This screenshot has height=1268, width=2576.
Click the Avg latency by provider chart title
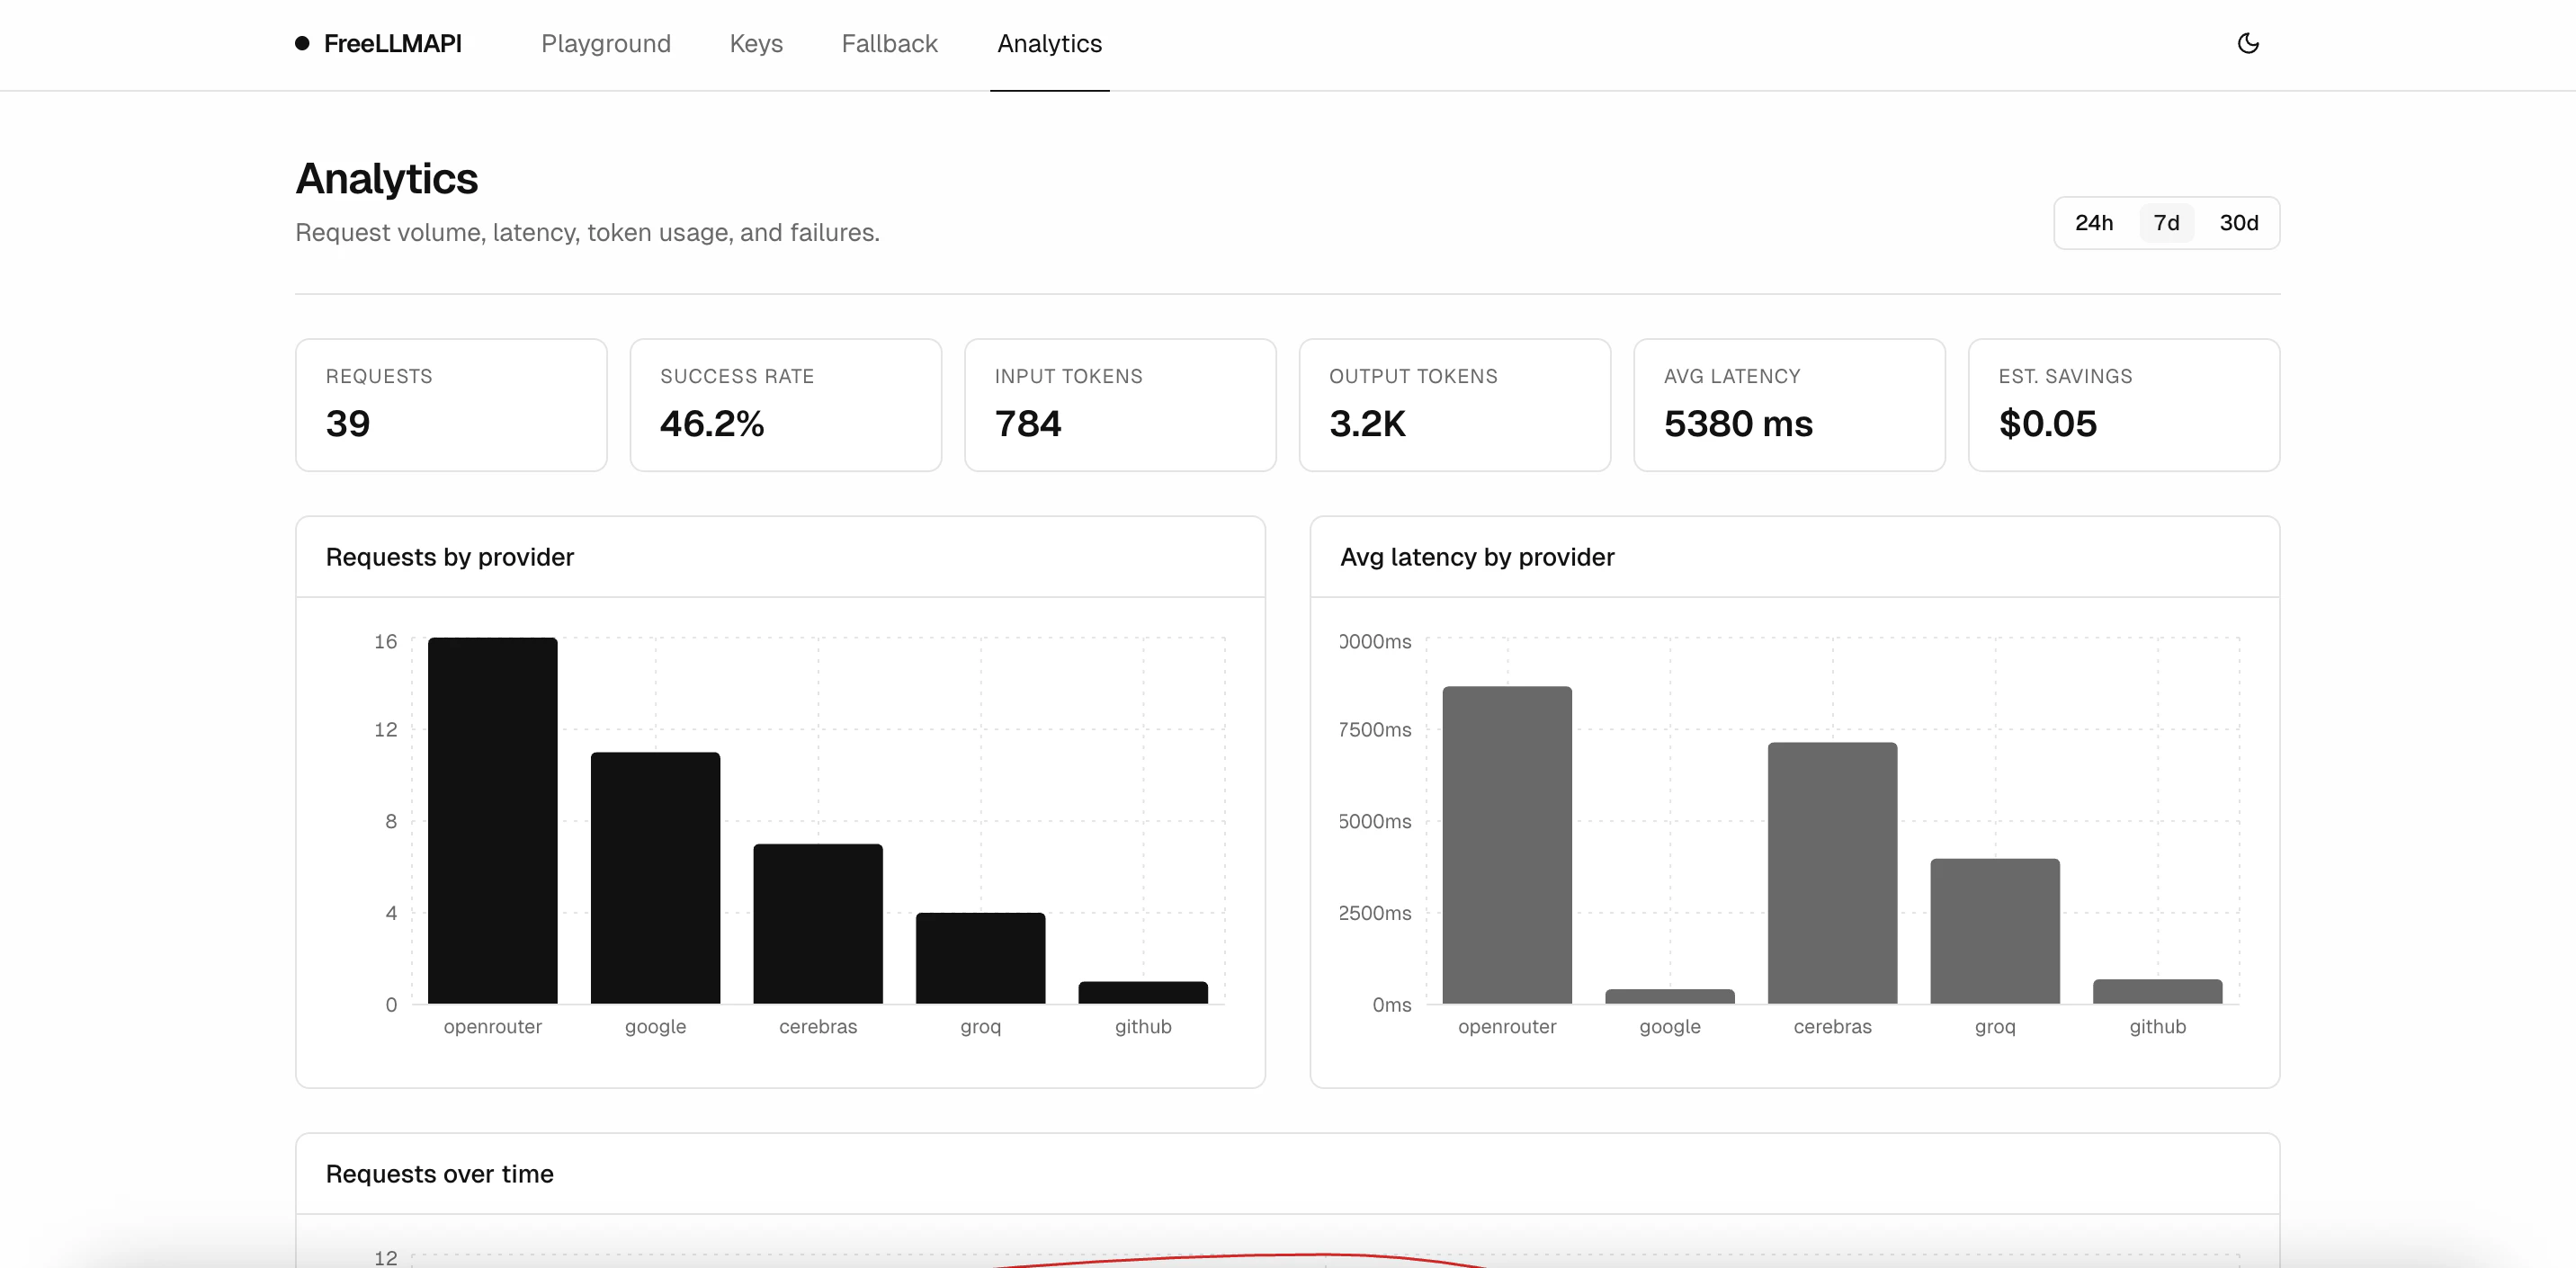[1478, 557]
